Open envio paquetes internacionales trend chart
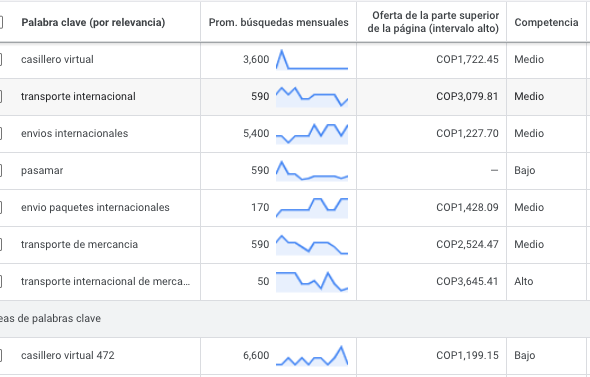The image size is (590, 377). pyautogui.click(x=312, y=208)
